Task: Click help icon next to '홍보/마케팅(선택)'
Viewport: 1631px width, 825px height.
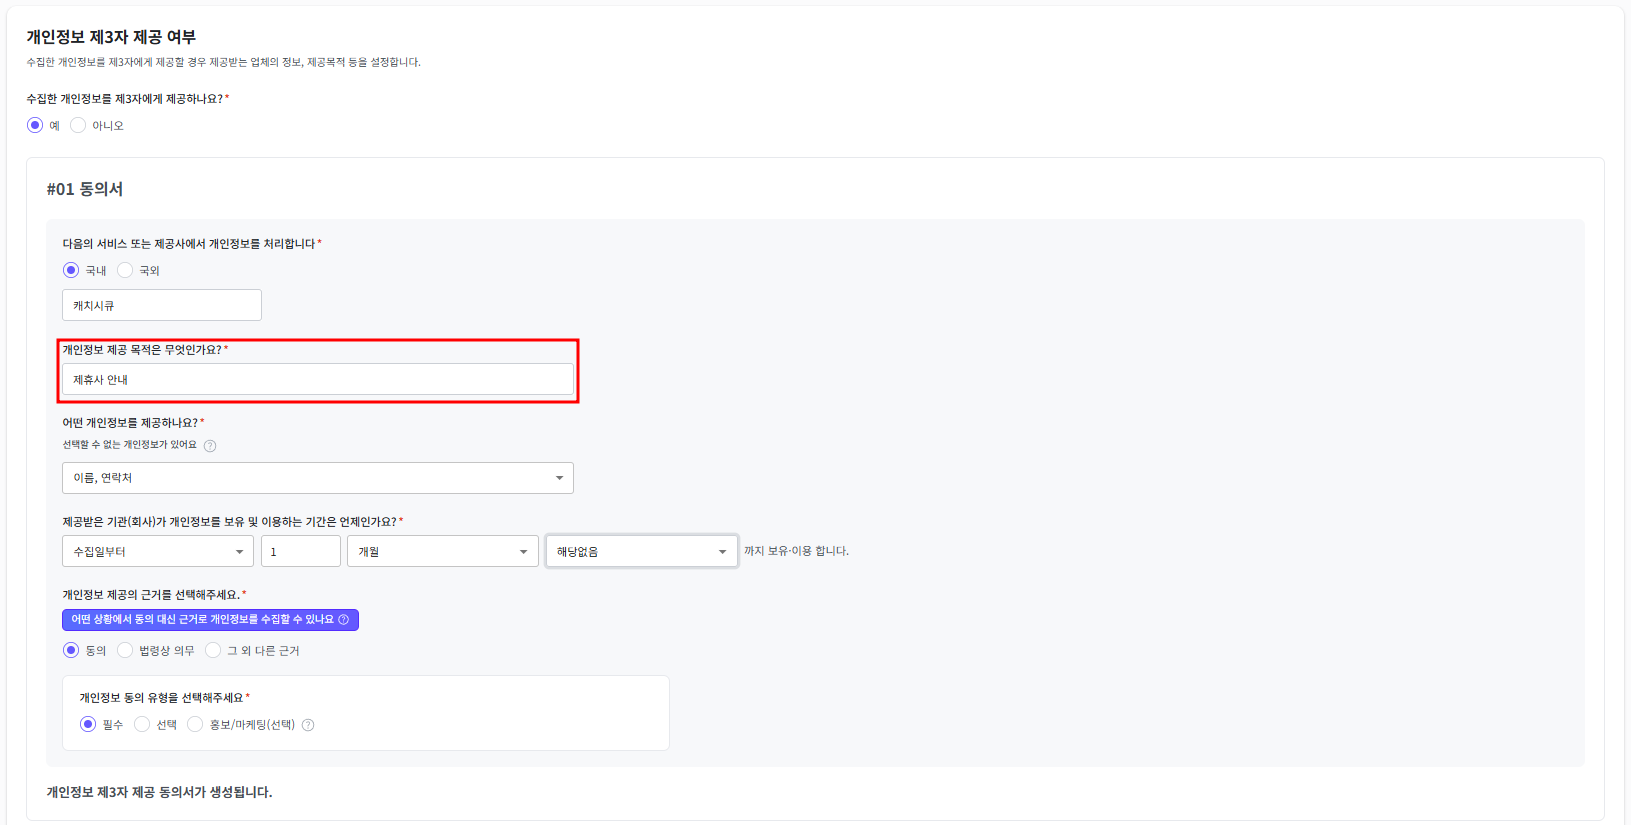Action: coord(308,725)
